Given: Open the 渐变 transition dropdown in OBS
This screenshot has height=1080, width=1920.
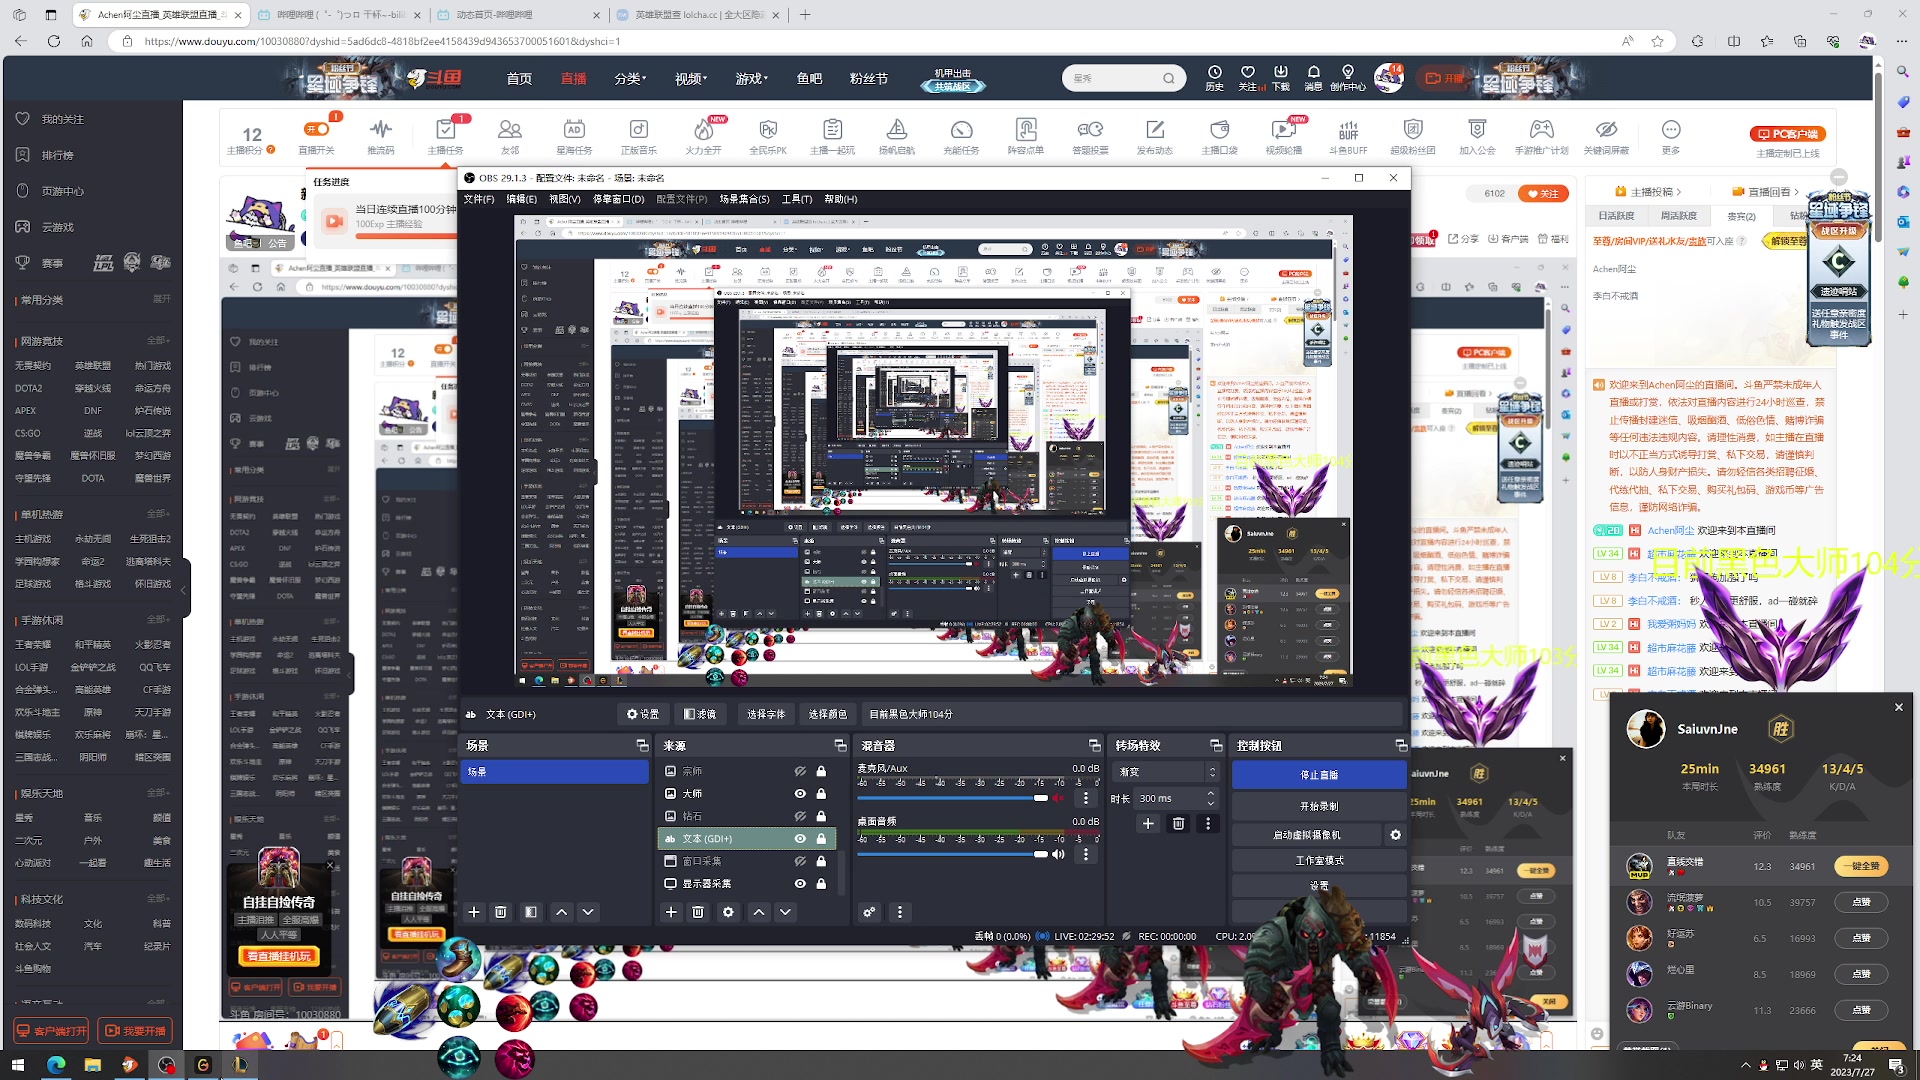Looking at the screenshot, I should click(x=1168, y=772).
